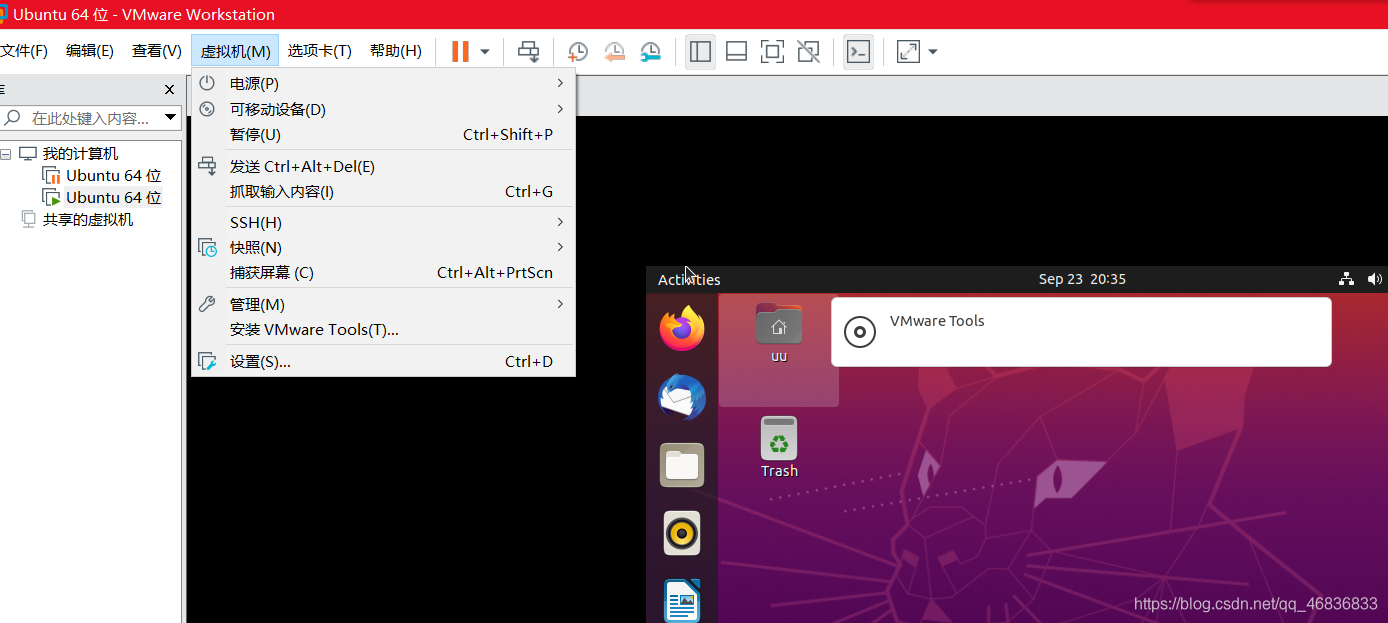The height and width of the screenshot is (623, 1388).
Task: Click Send Ctrl+Alt+Del toolbar icon
Action: point(528,52)
